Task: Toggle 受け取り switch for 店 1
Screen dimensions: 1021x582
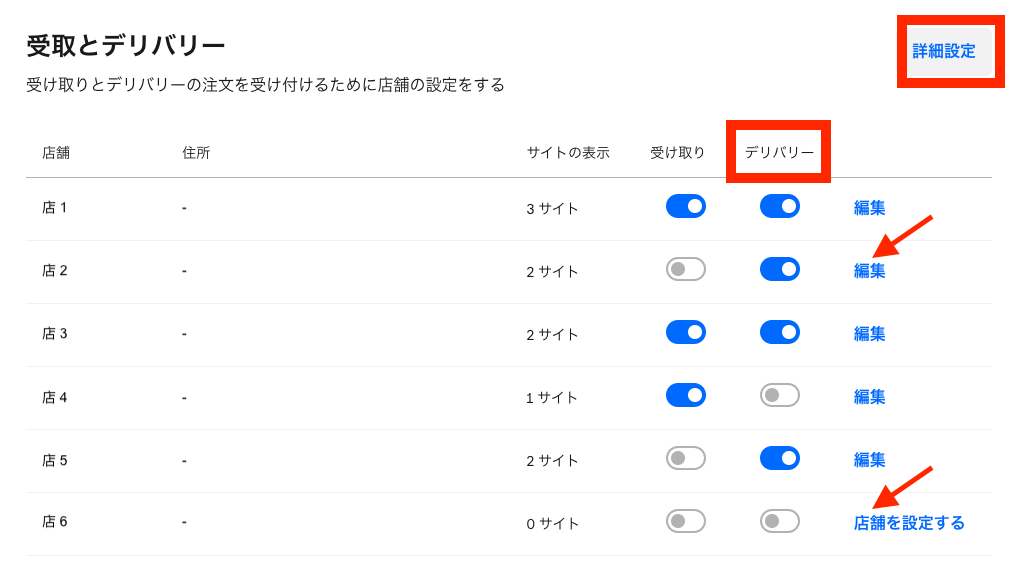Action: pos(686,206)
